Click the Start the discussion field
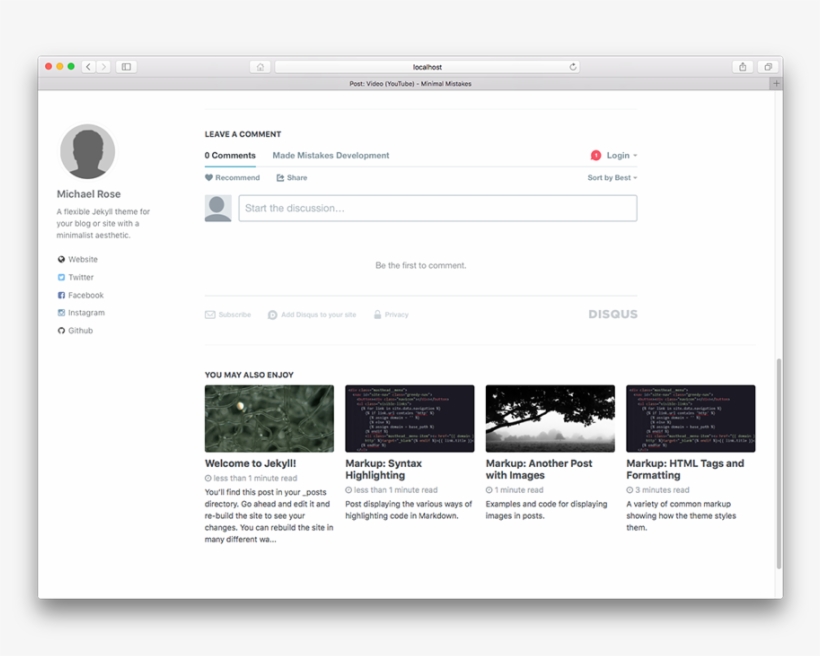Image resolution: width=820 pixels, height=656 pixels. pyautogui.click(x=437, y=208)
